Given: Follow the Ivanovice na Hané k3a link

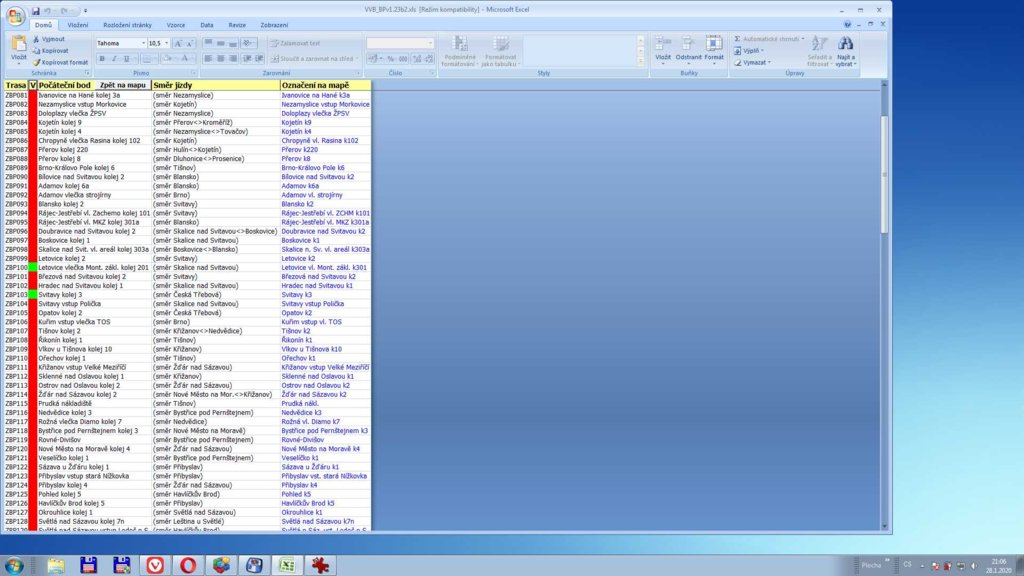Looking at the screenshot, I should pos(315,95).
